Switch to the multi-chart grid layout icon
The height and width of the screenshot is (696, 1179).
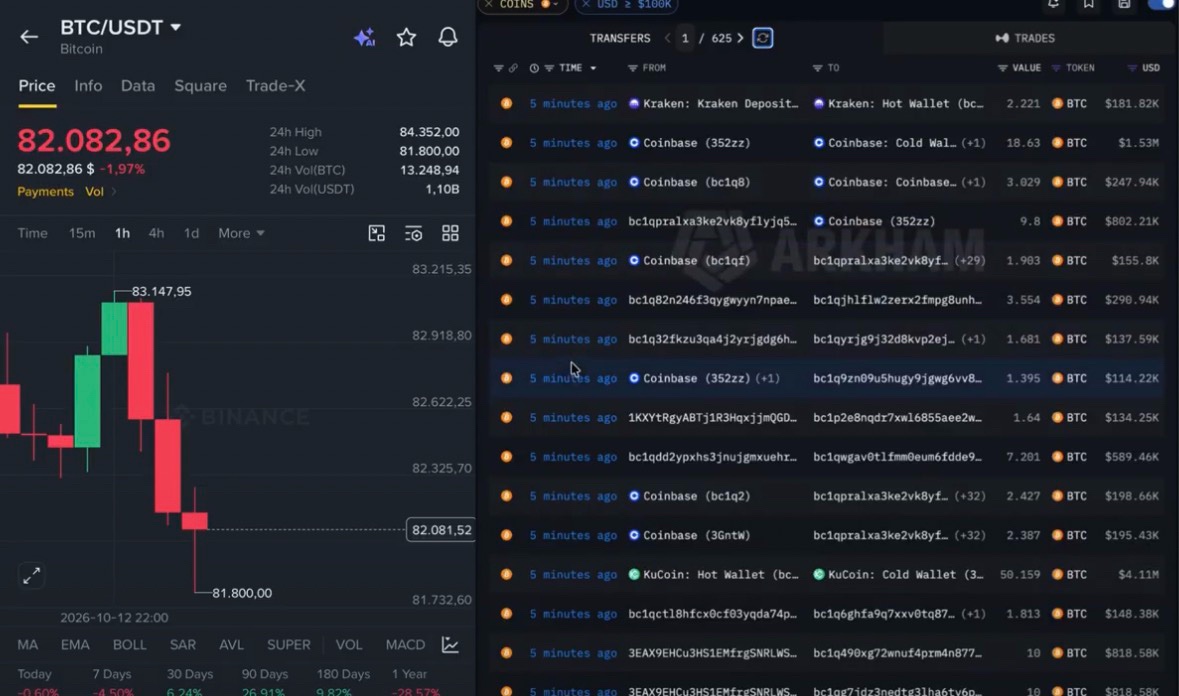click(450, 233)
